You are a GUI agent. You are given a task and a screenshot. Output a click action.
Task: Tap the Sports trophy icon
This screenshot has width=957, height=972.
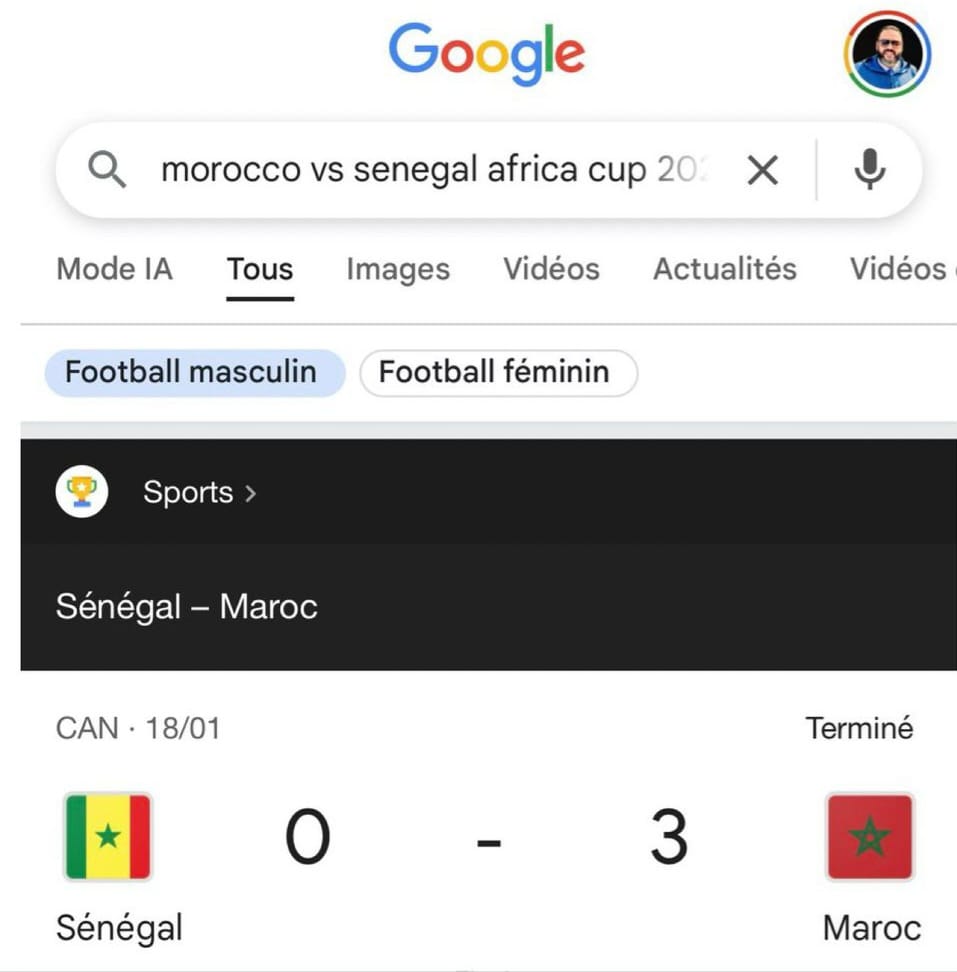point(82,492)
